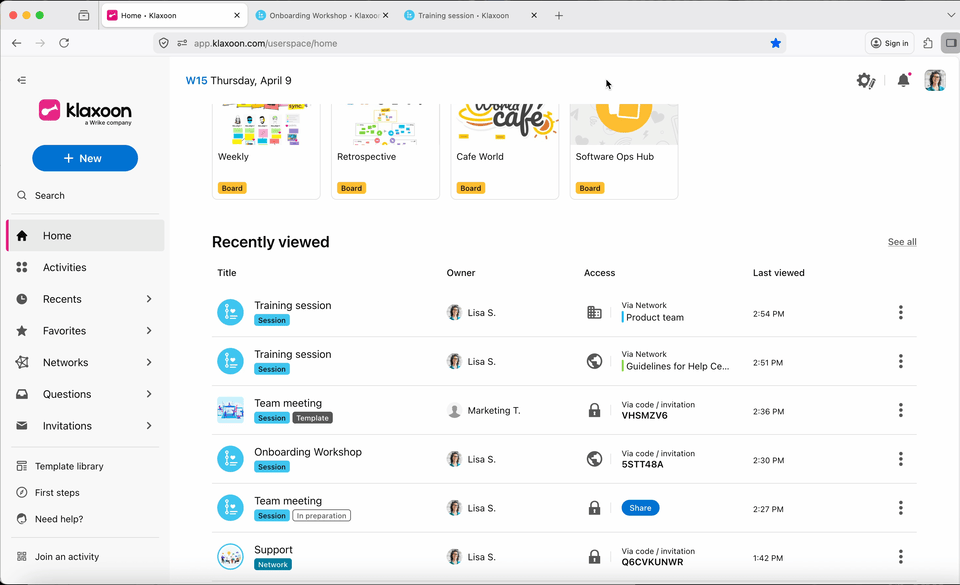Open the Software Ops Hub board card
The width and height of the screenshot is (960, 585).
click(x=624, y=151)
